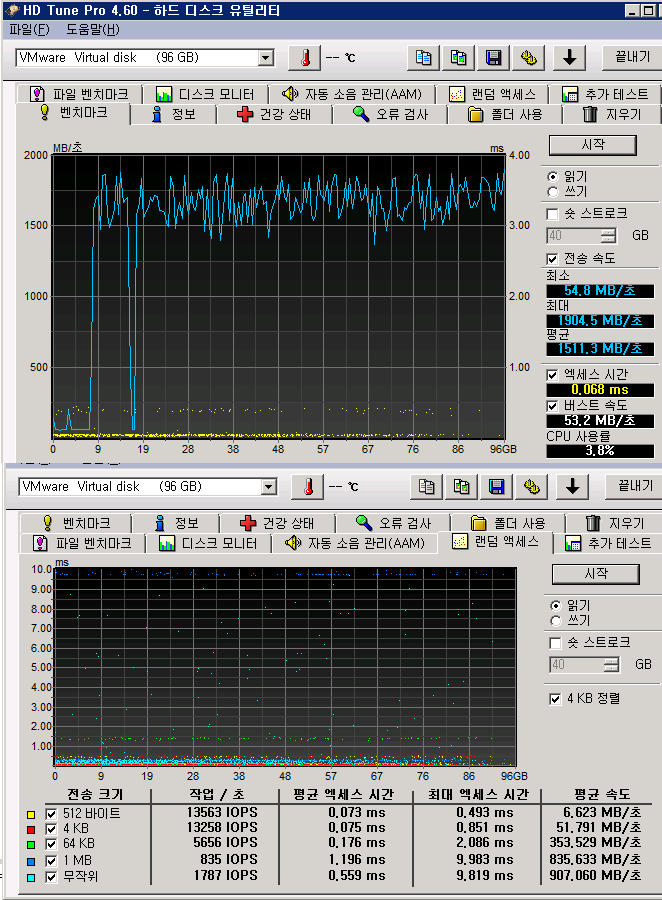Click copy-to-clipboard icon in upper toolbar
This screenshot has width=662, height=900.
(x=423, y=58)
